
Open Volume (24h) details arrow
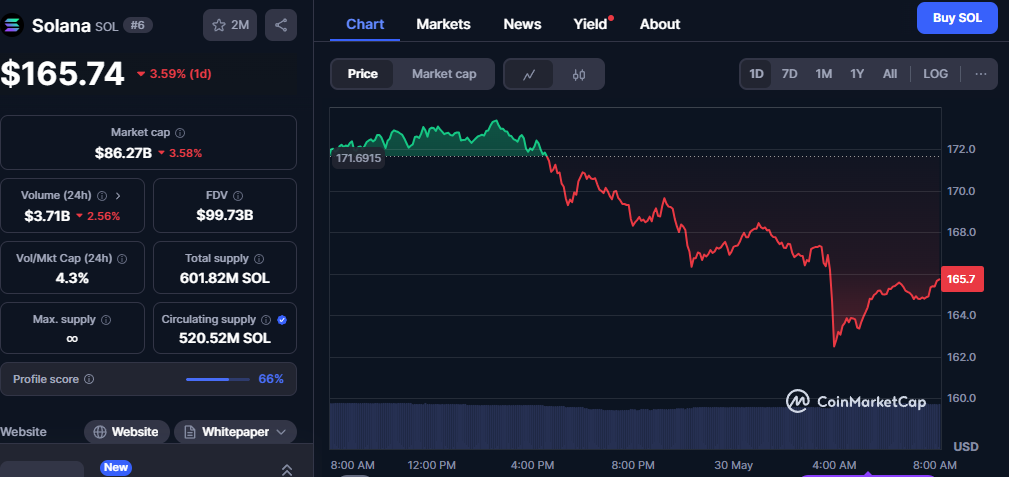(x=118, y=195)
